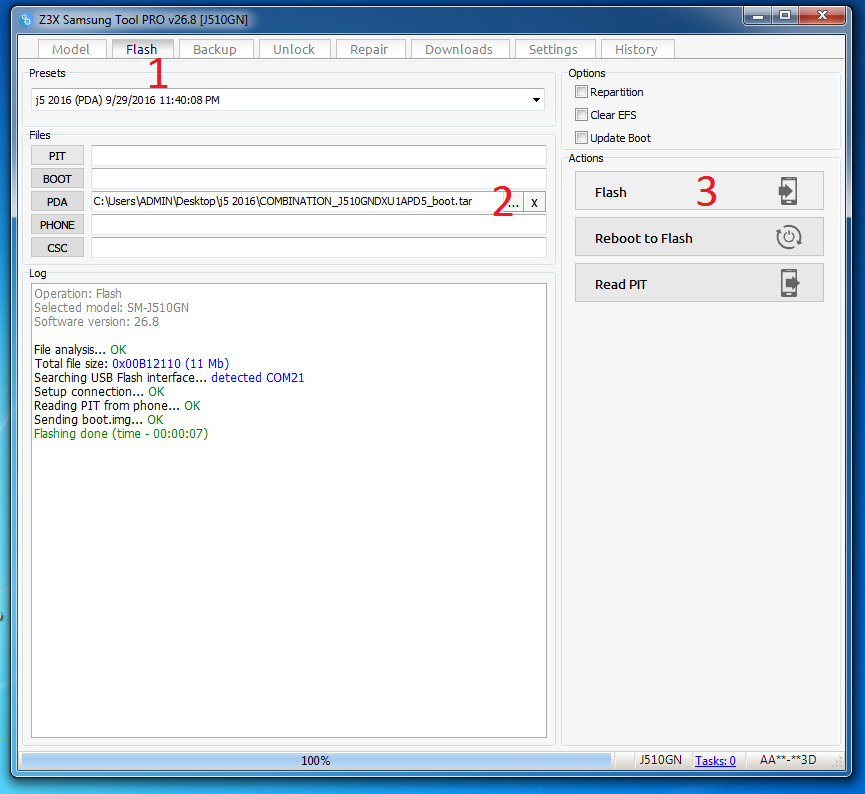Toggle the Update Boot checkbox
Image resolution: width=865 pixels, height=794 pixels.
click(581, 138)
